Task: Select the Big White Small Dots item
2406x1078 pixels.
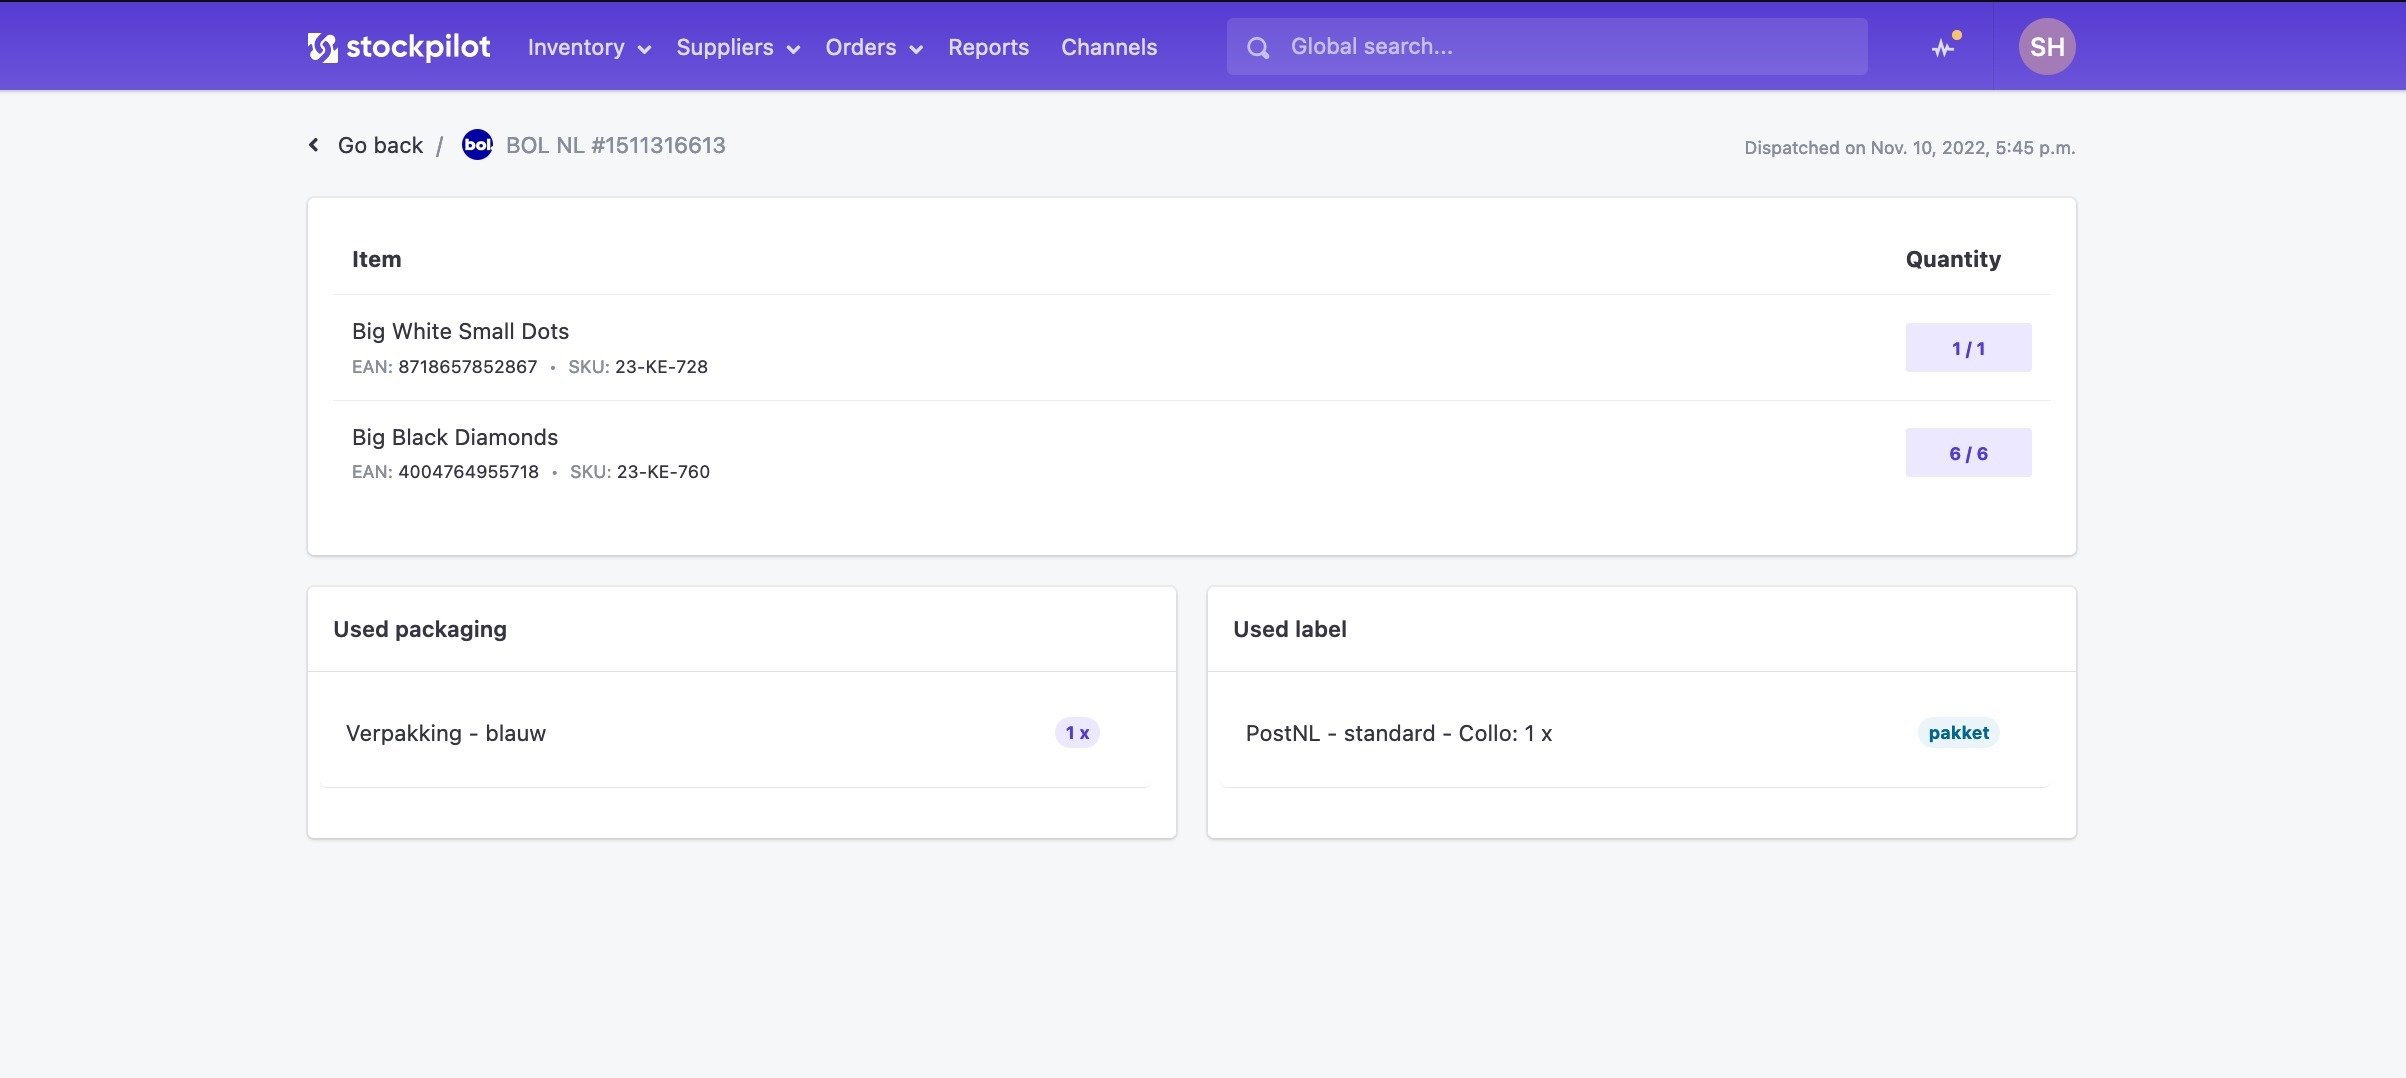Action: (x=460, y=331)
